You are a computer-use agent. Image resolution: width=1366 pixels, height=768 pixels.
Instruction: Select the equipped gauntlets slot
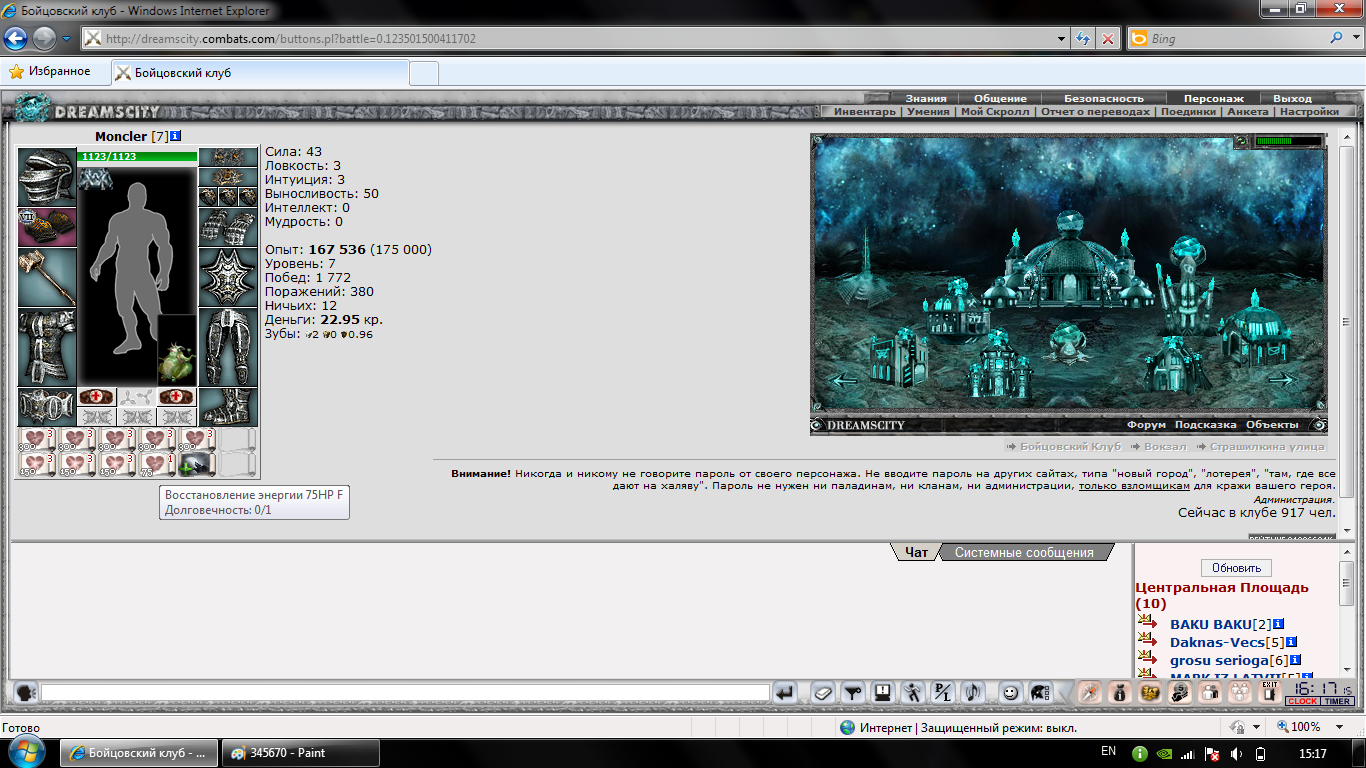point(228,227)
